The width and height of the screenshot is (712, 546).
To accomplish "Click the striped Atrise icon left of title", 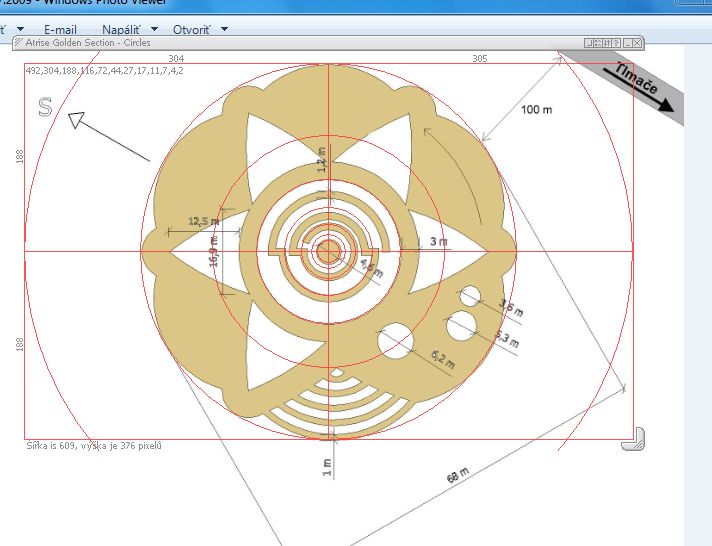I will click(x=17, y=43).
